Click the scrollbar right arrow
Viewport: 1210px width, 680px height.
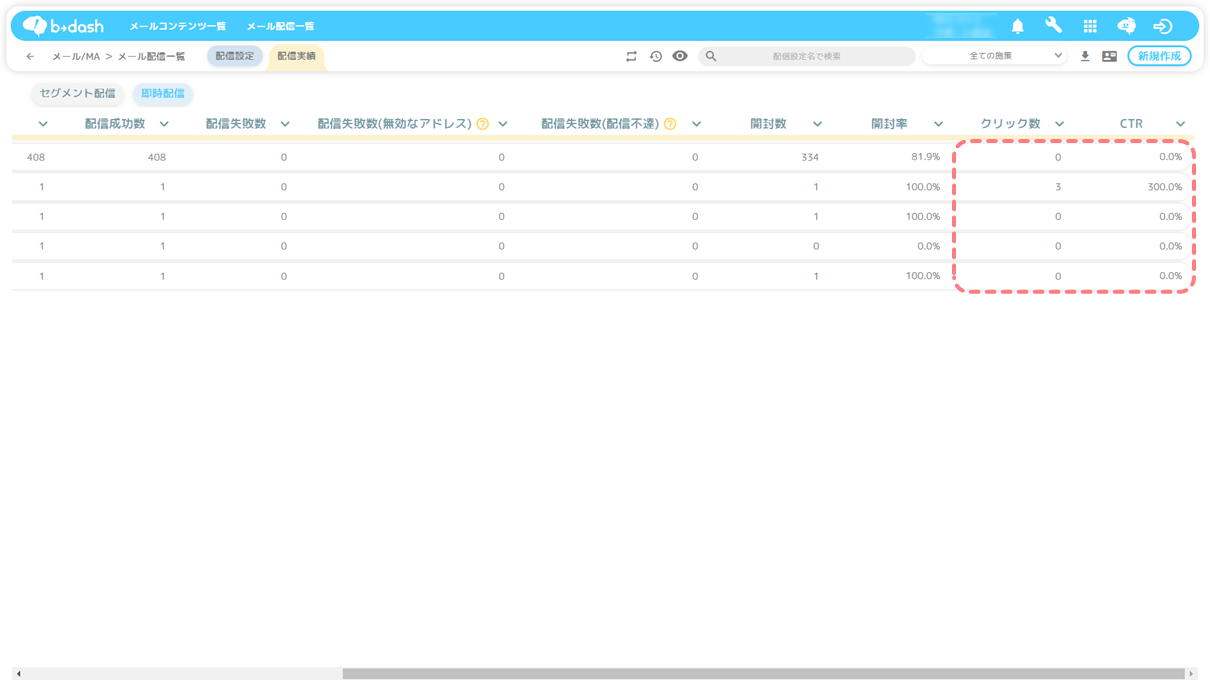coord(1191,674)
